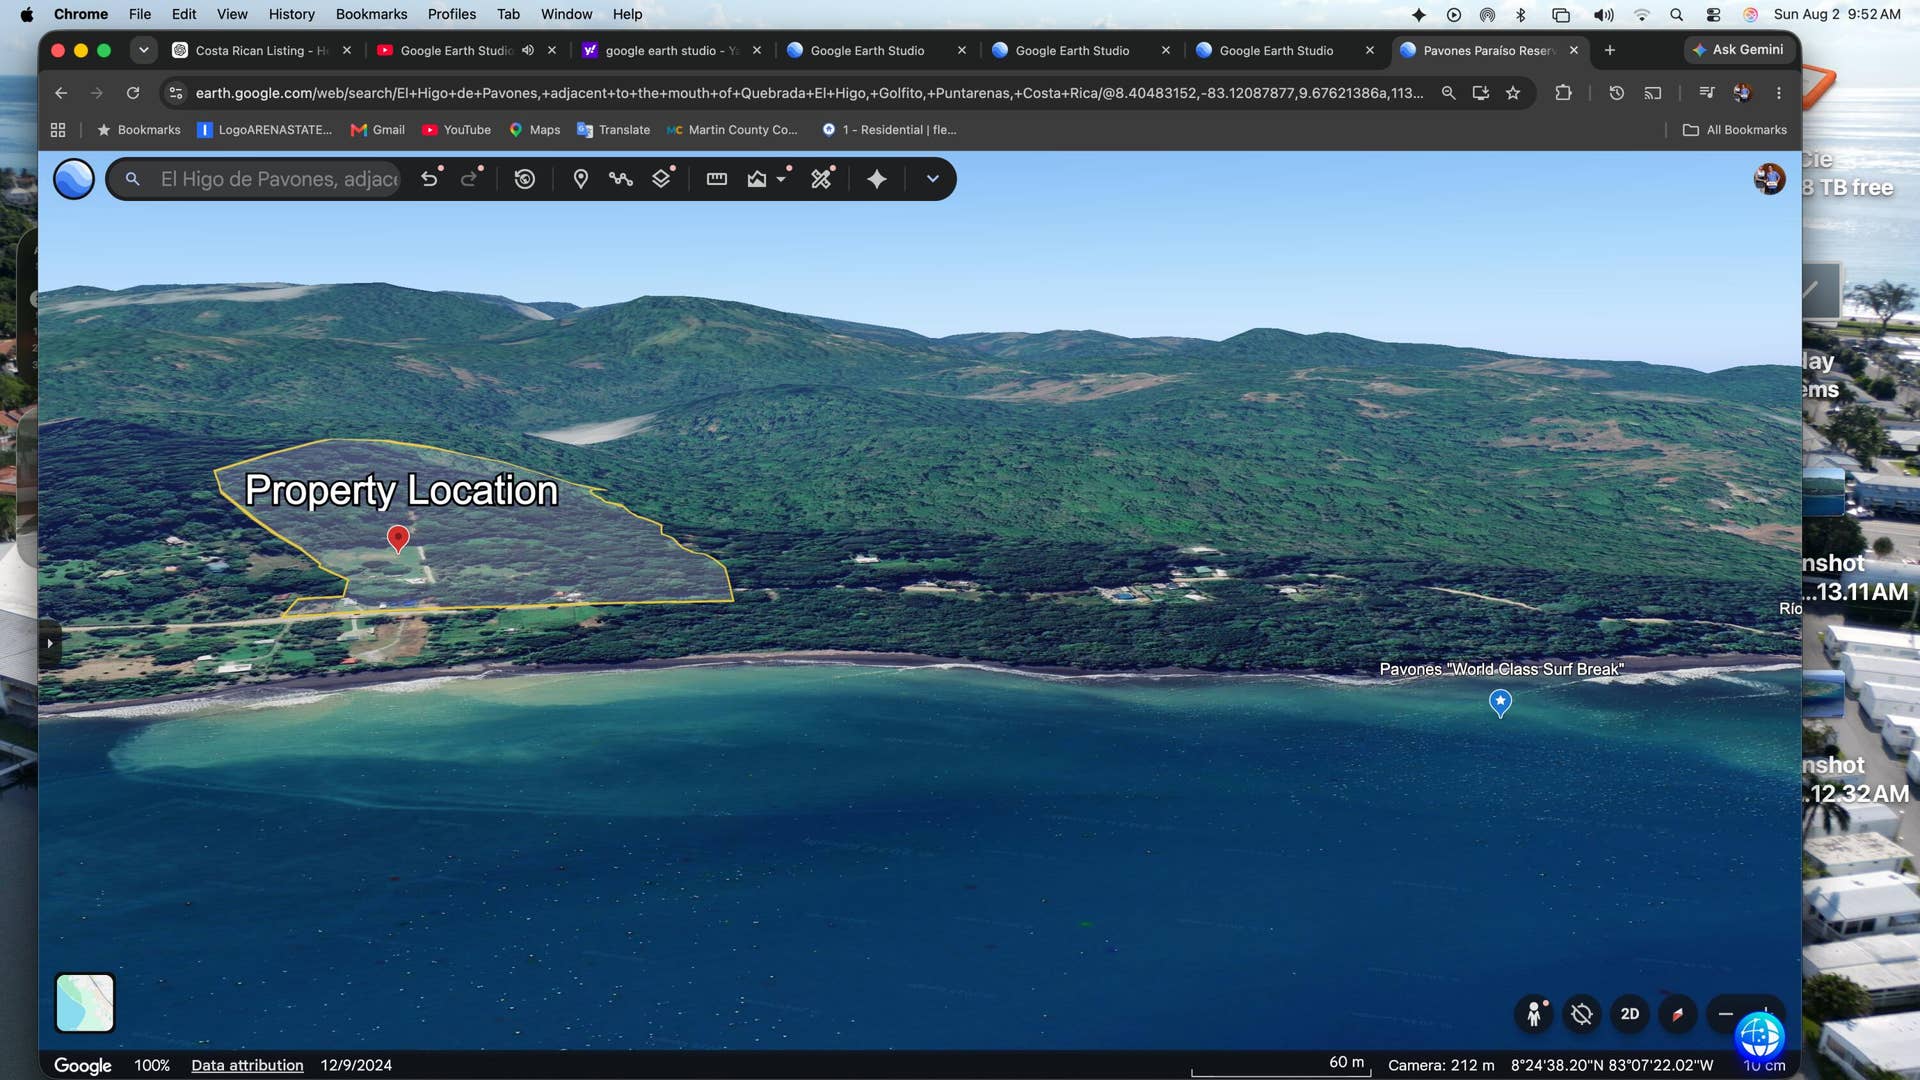Switch map view to 2D

click(x=1630, y=1014)
